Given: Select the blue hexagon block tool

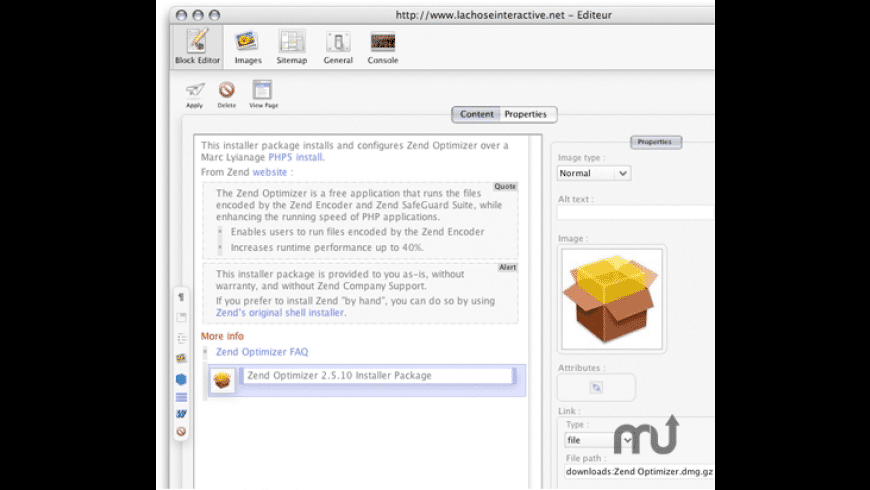Looking at the screenshot, I should (181, 379).
